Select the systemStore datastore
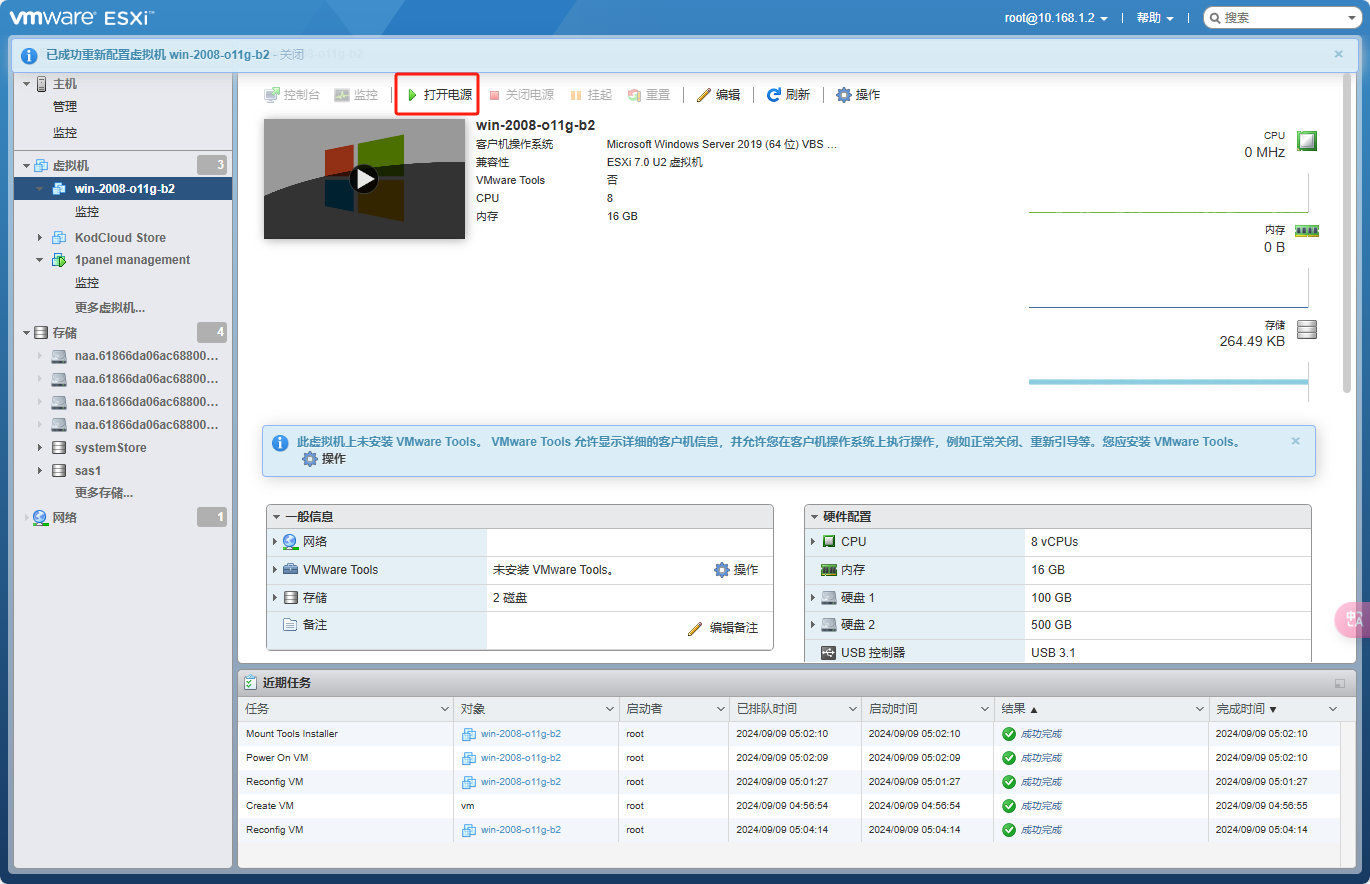The height and width of the screenshot is (884, 1370). 110,448
